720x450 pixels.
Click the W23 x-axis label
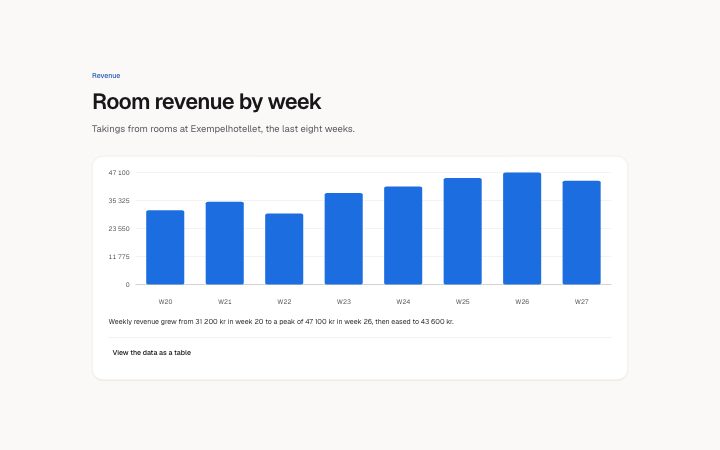[x=343, y=302]
